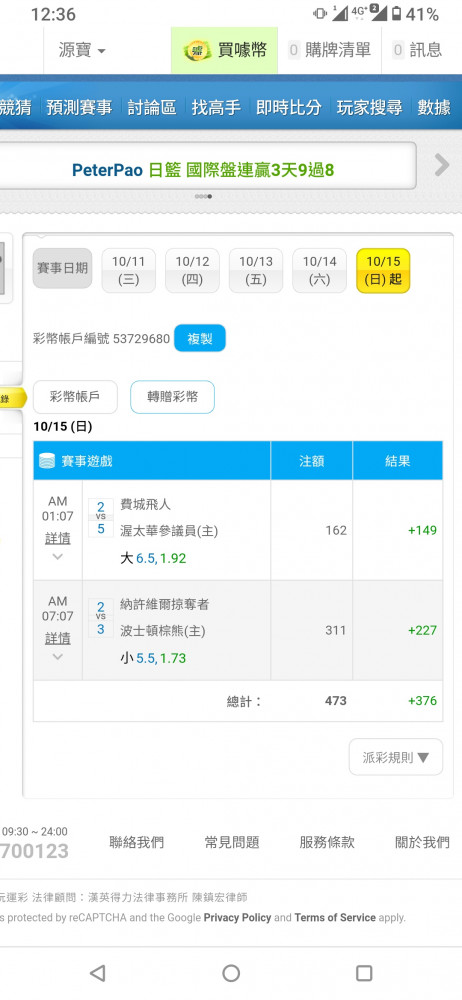Click the 複製 button to copy the account number
The image size is (462, 1000).
pos(200,339)
